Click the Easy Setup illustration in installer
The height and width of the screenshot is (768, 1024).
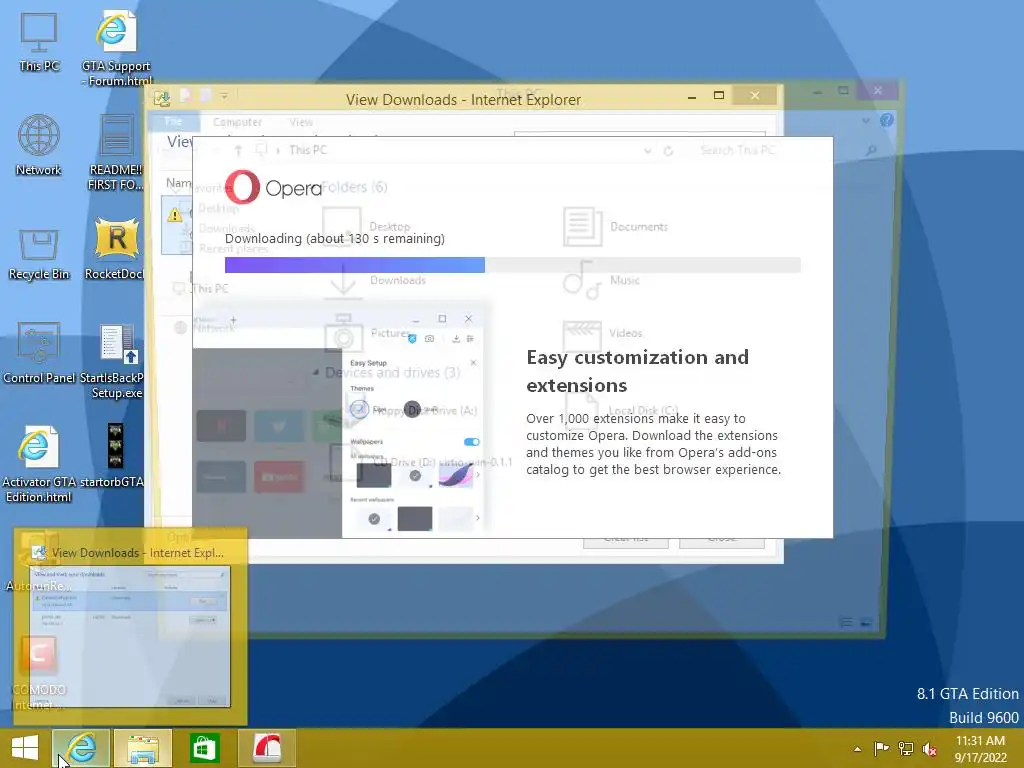340,423
